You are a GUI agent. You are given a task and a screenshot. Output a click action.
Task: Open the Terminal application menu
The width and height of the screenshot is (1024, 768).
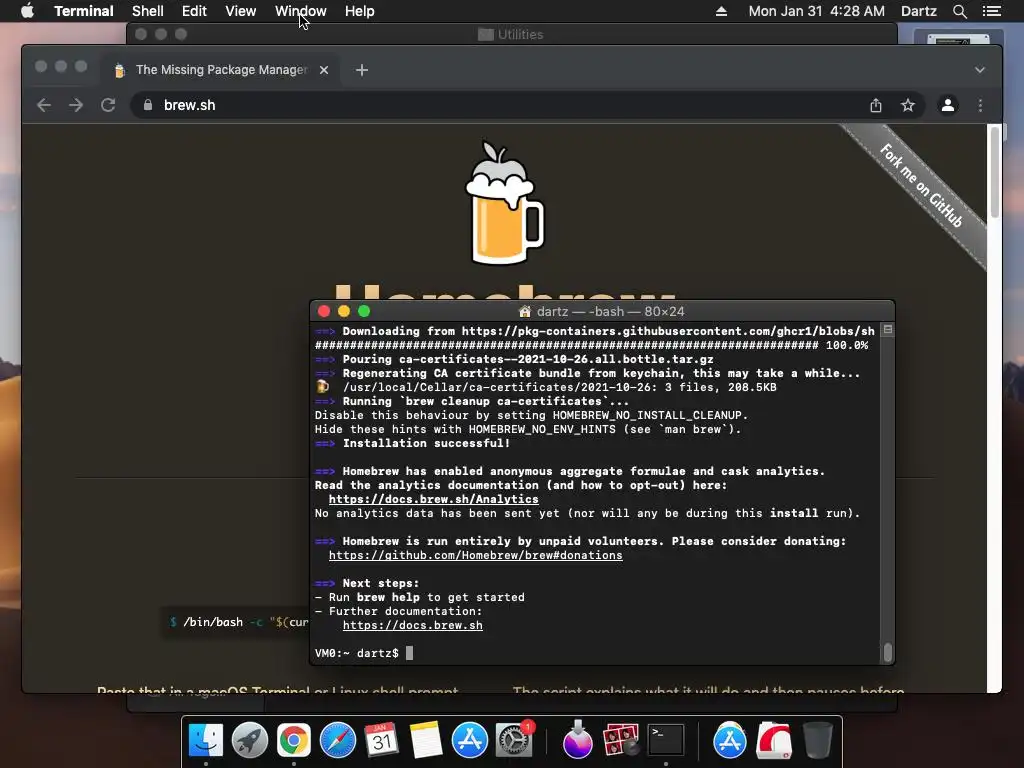click(x=84, y=11)
